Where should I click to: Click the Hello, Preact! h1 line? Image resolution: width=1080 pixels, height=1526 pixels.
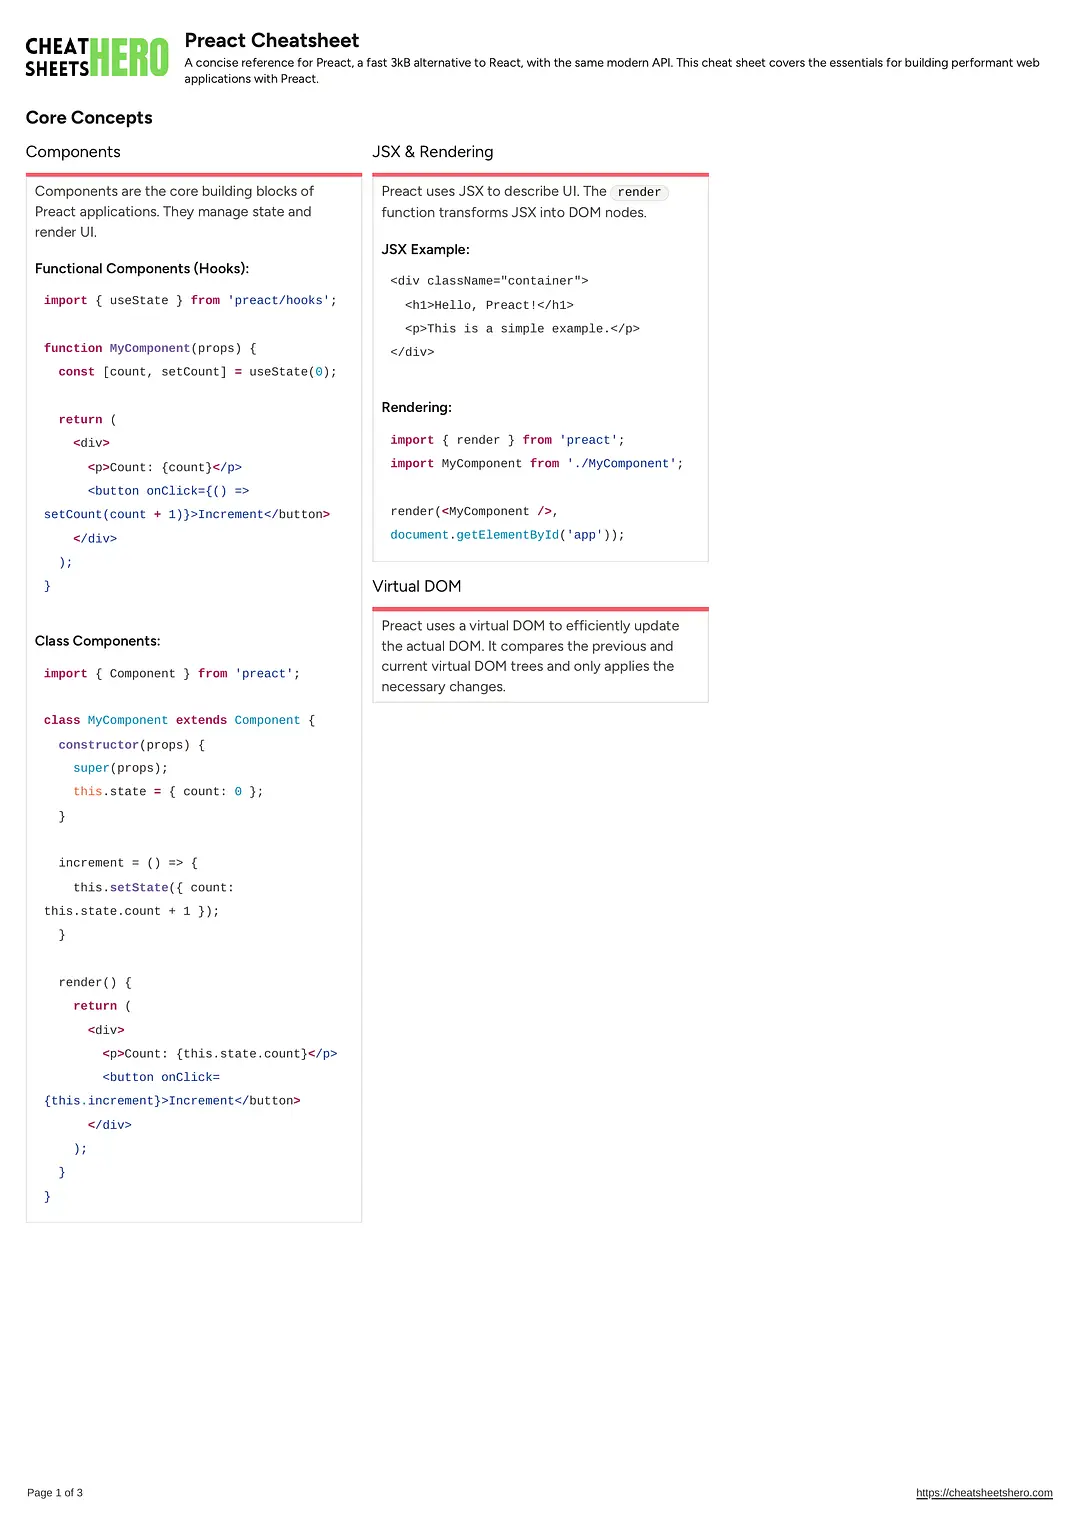coord(489,306)
